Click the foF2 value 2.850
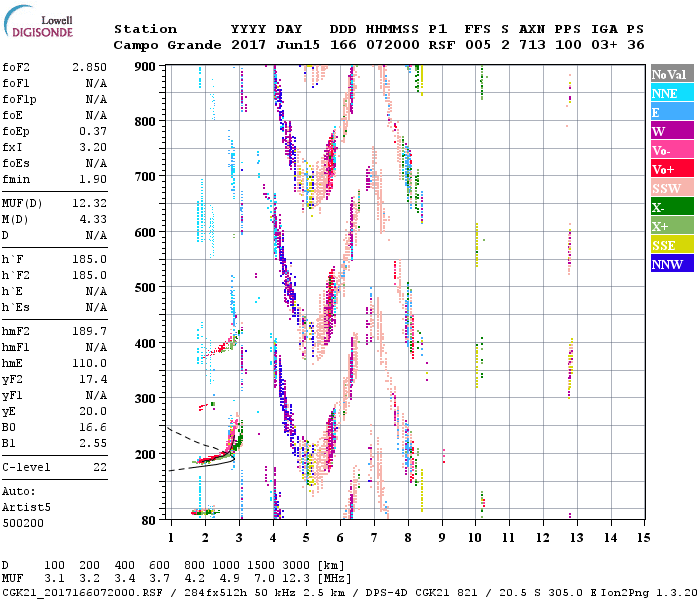 (88, 65)
